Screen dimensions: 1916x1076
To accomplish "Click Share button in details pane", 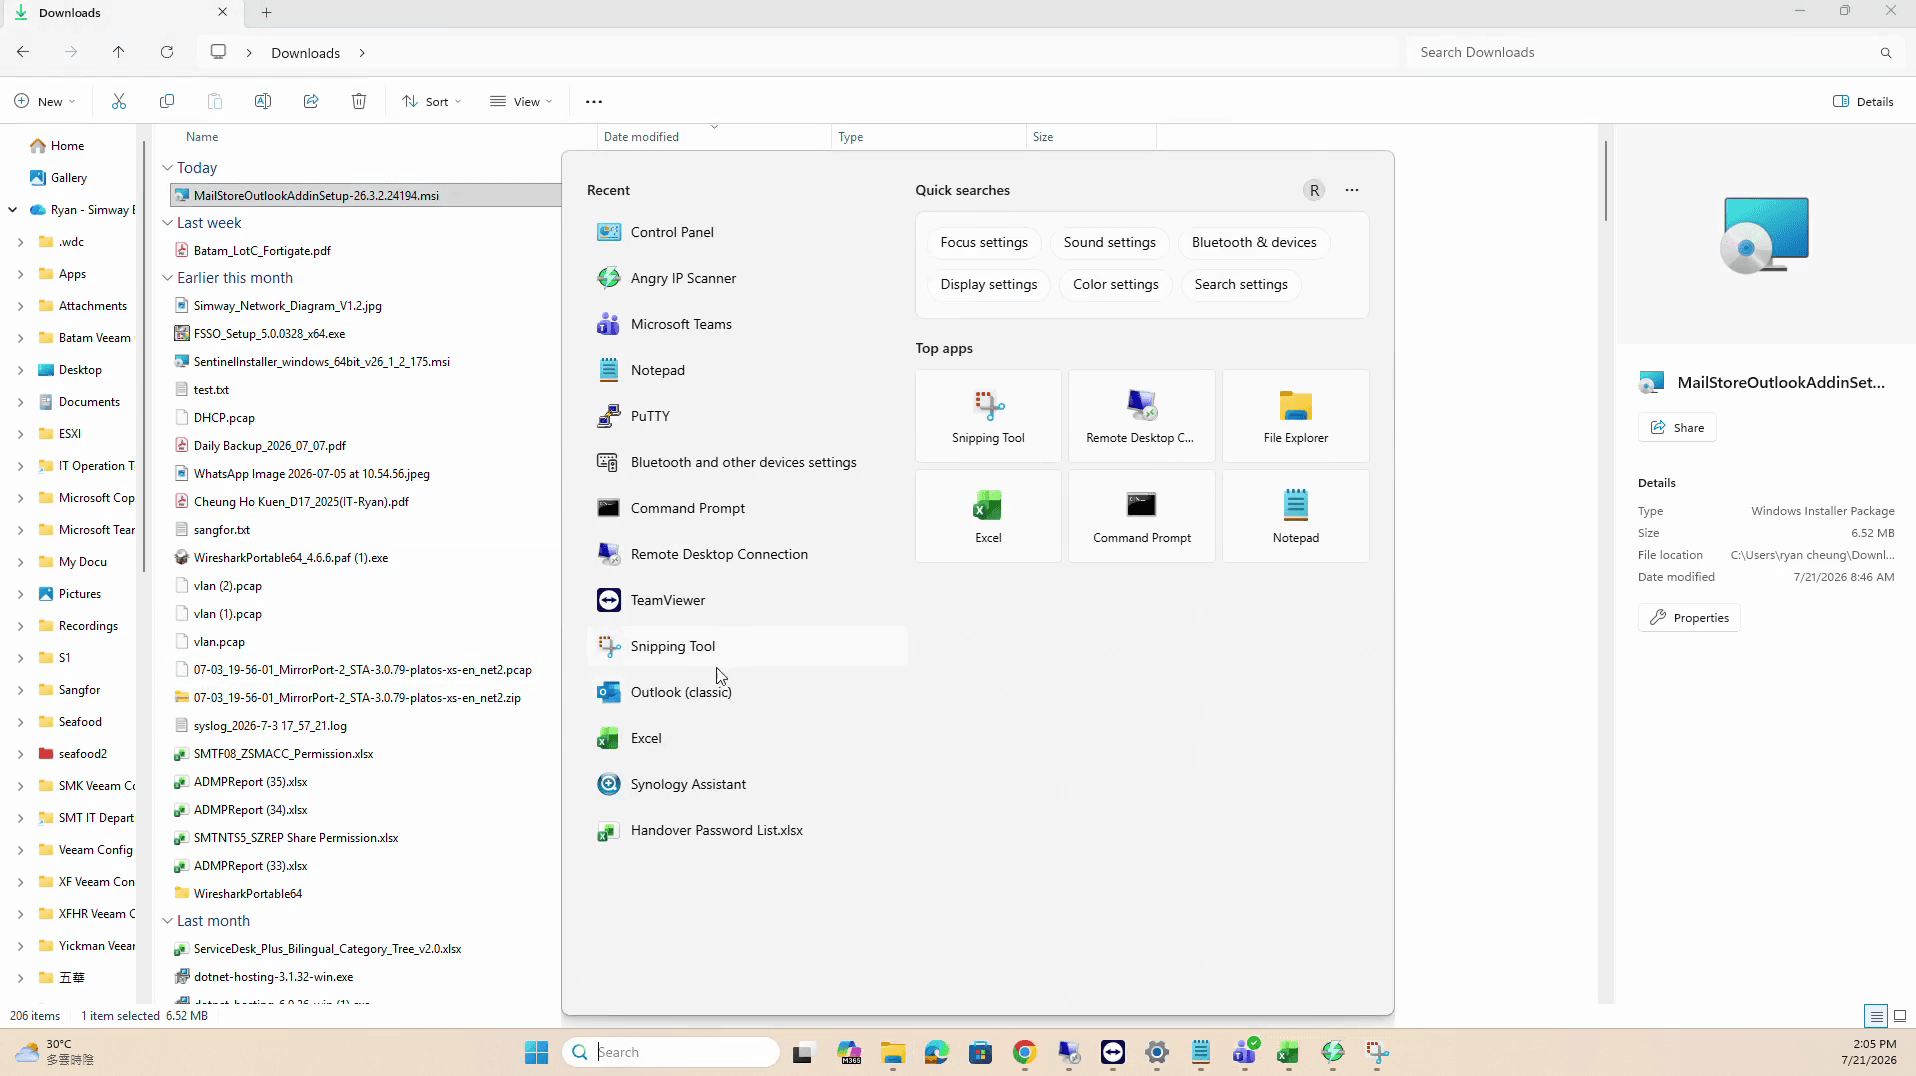I will pyautogui.click(x=1677, y=427).
